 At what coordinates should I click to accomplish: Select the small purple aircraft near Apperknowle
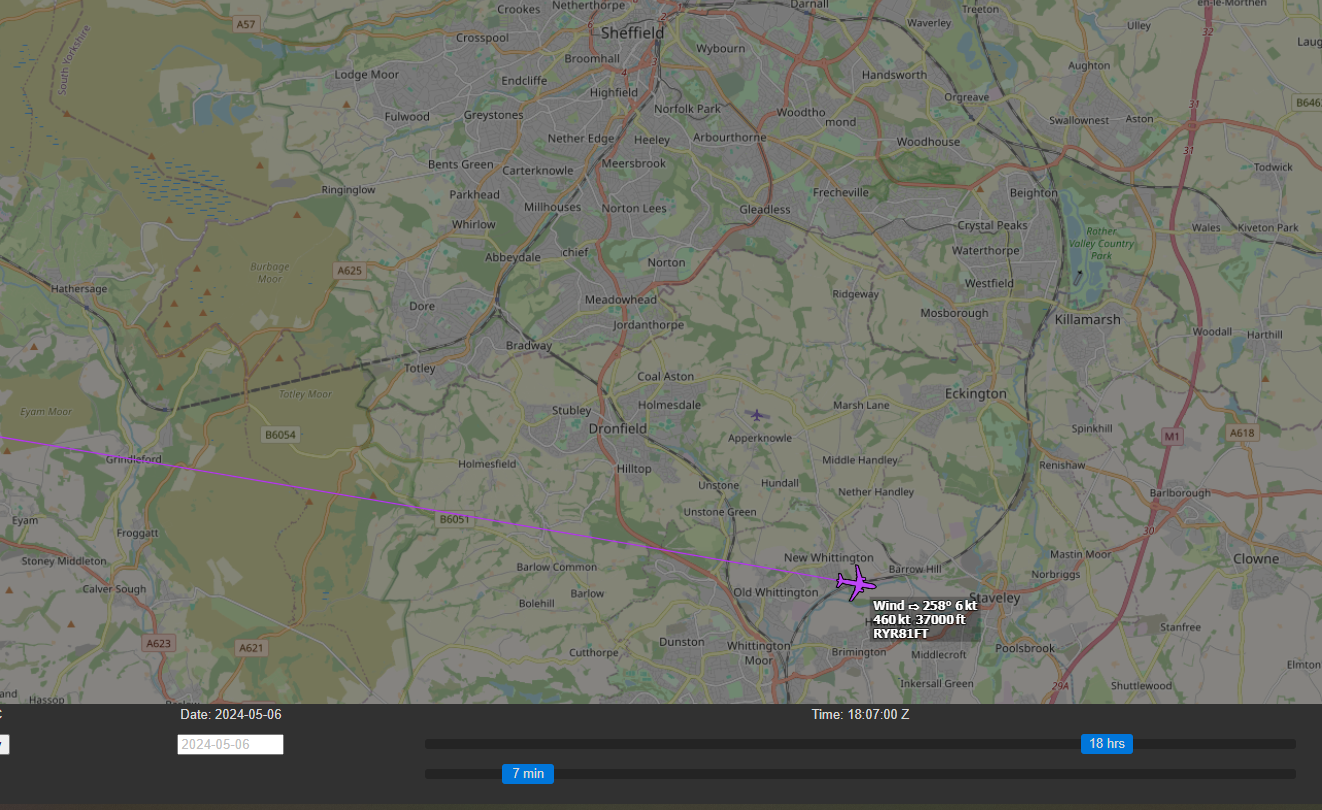pos(757,414)
